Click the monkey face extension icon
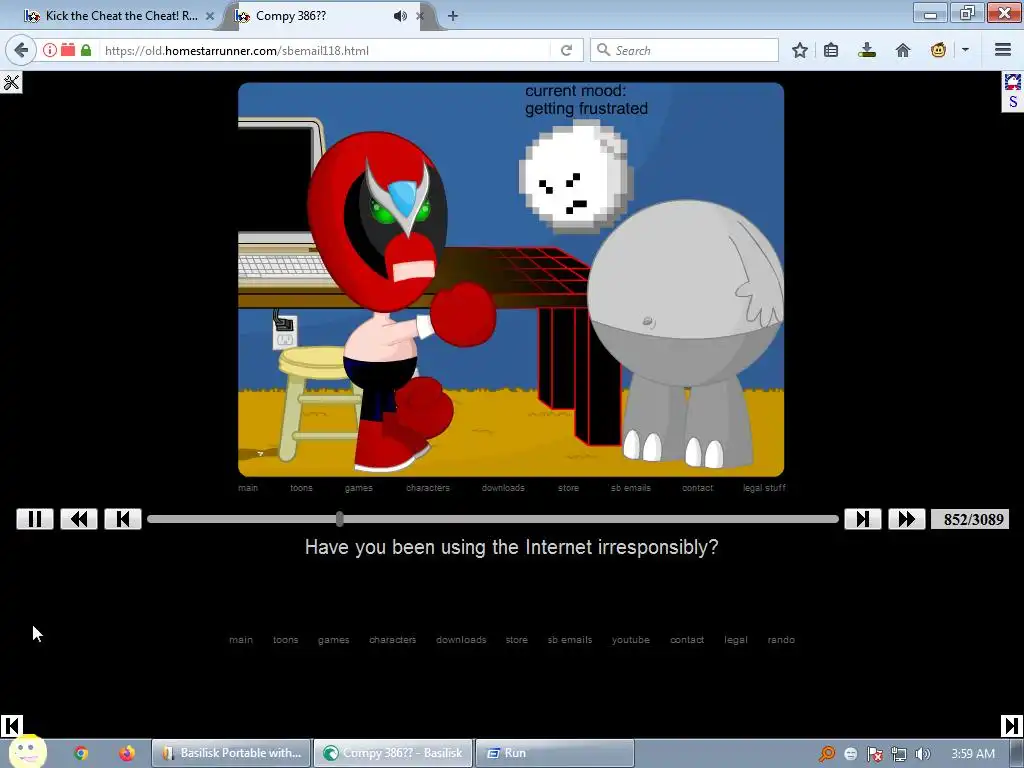The width and height of the screenshot is (1024, 768). click(938, 50)
